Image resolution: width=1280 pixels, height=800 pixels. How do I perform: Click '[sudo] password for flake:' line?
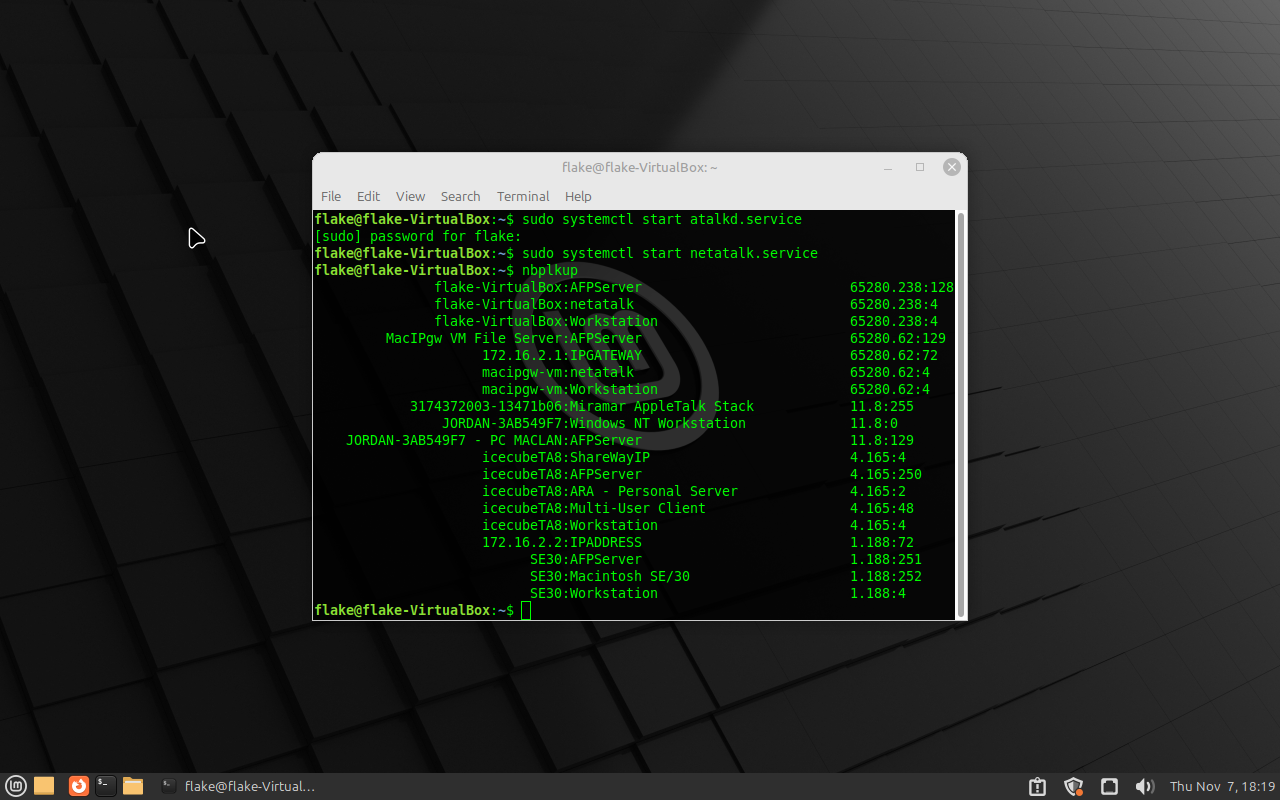[418, 236]
